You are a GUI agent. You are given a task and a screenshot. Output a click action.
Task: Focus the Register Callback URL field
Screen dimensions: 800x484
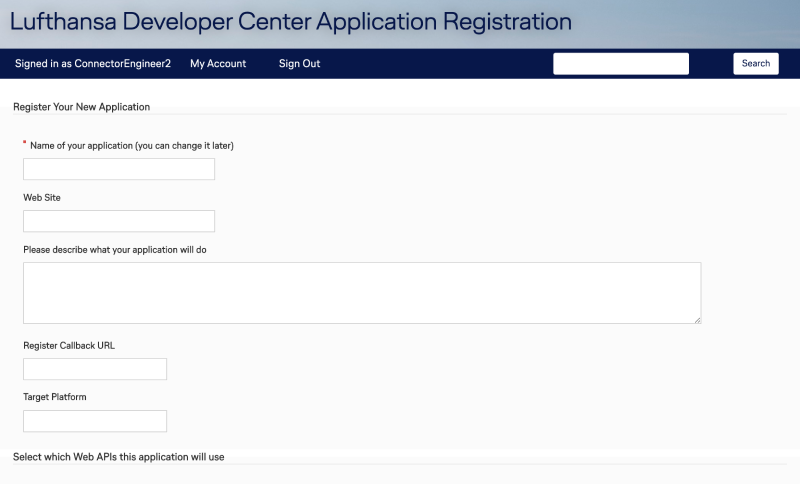(x=95, y=369)
